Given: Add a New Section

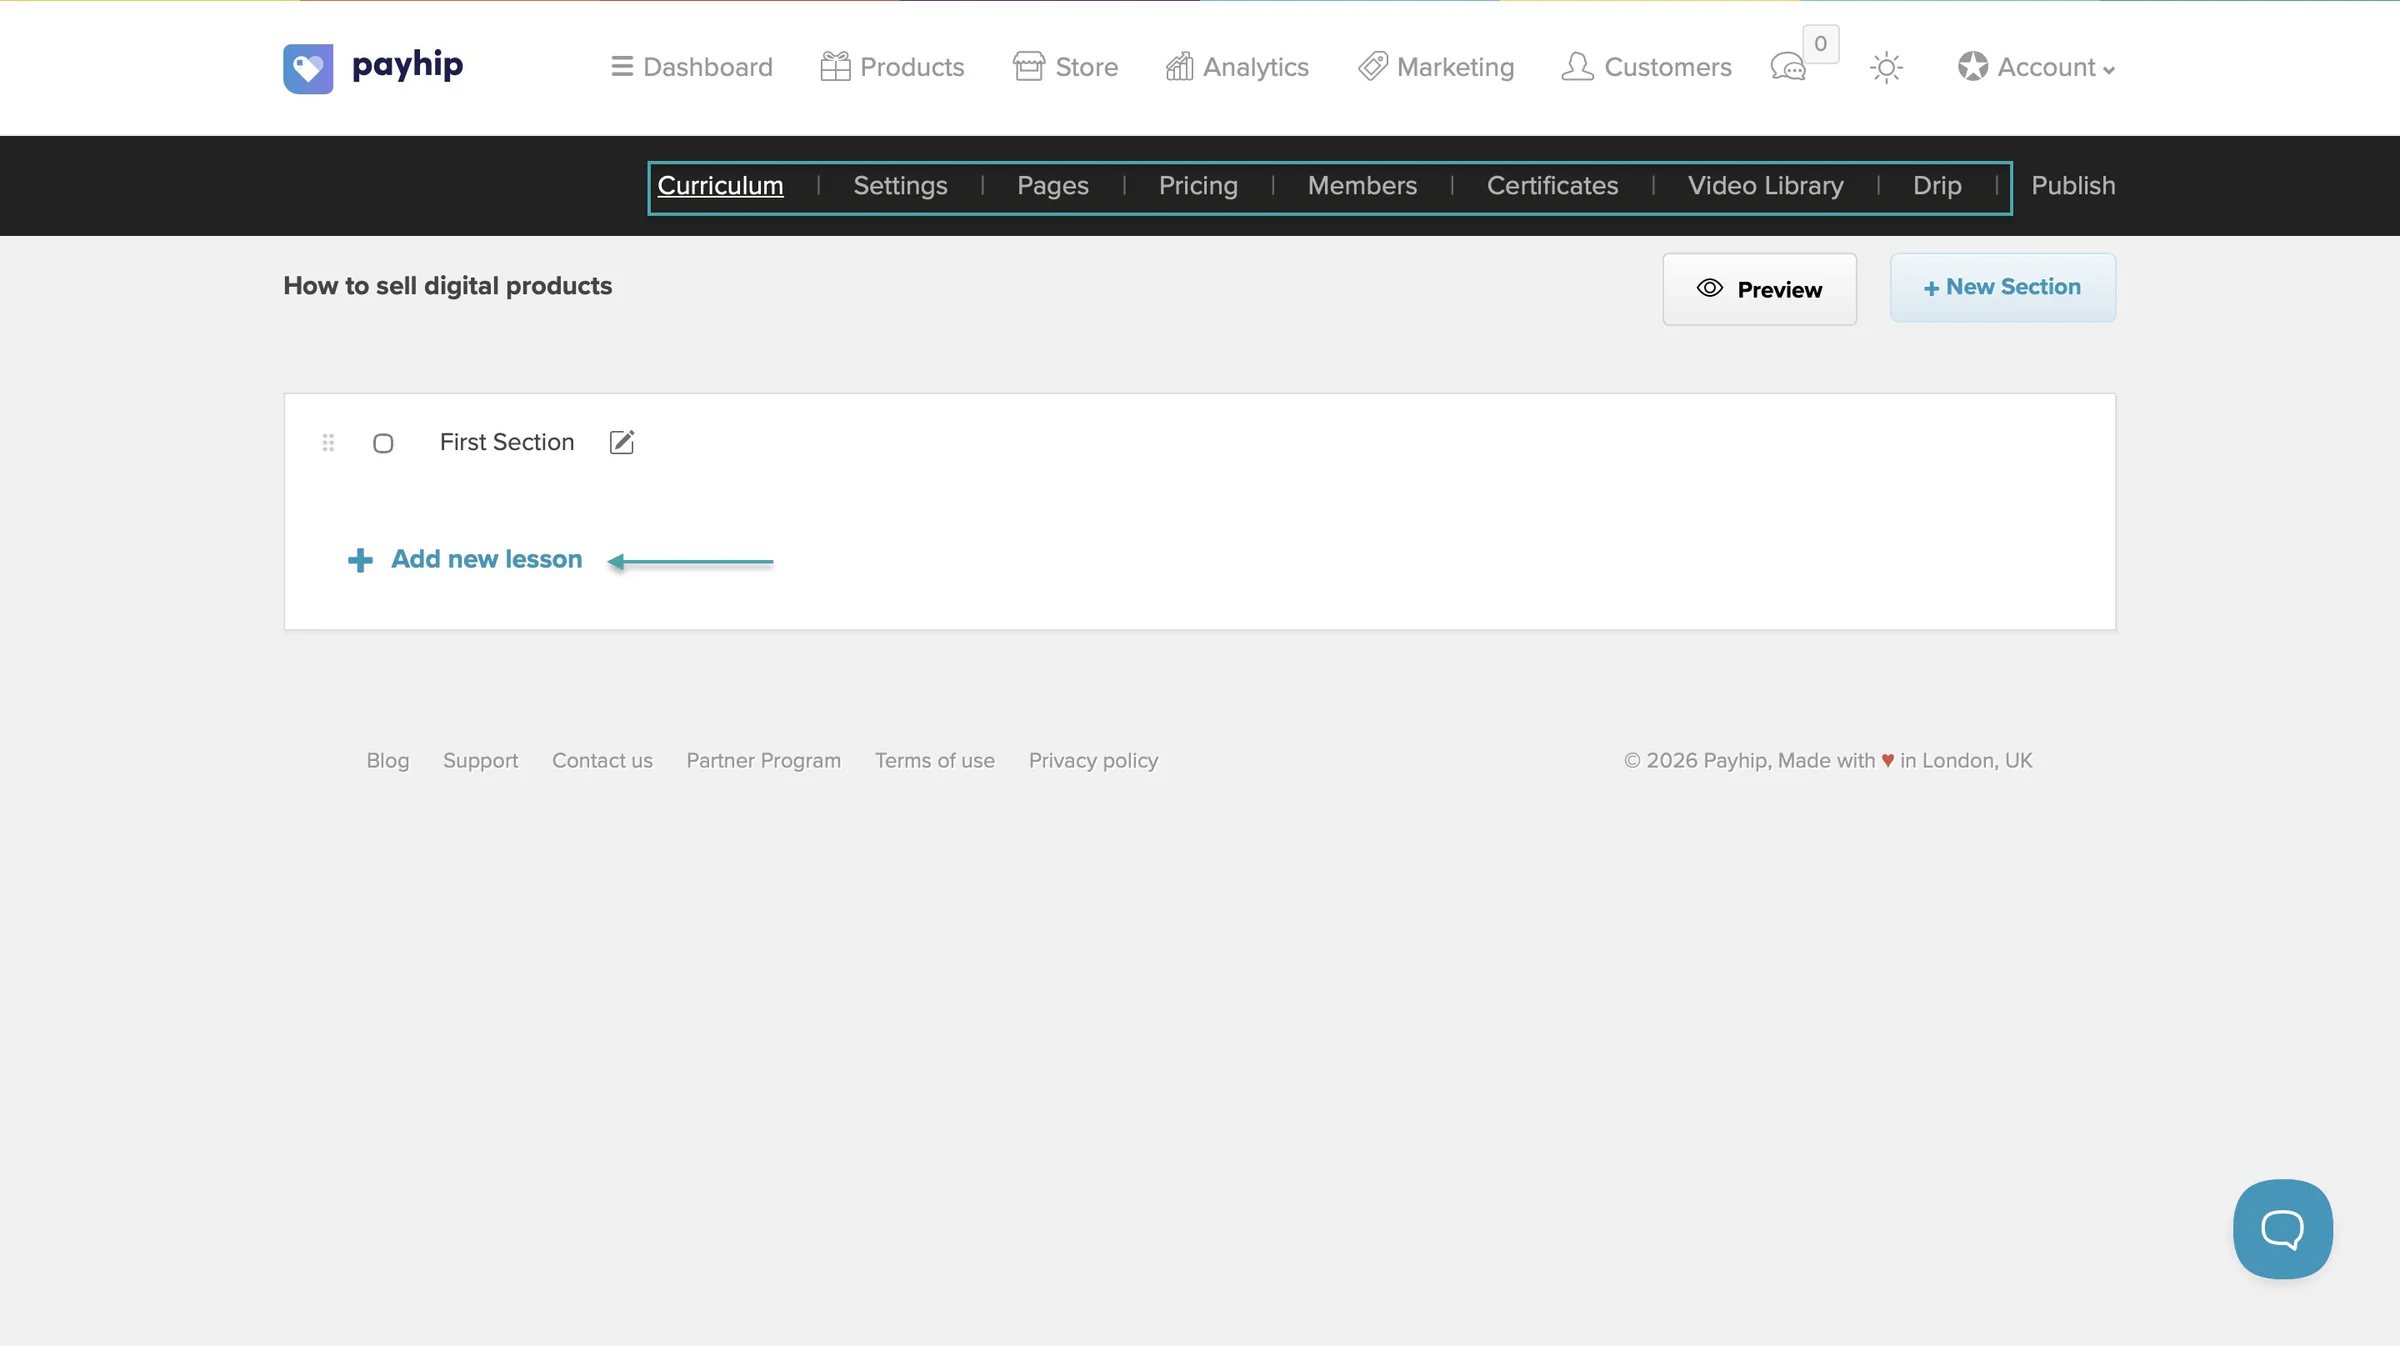Looking at the screenshot, I should click(x=2002, y=287).
